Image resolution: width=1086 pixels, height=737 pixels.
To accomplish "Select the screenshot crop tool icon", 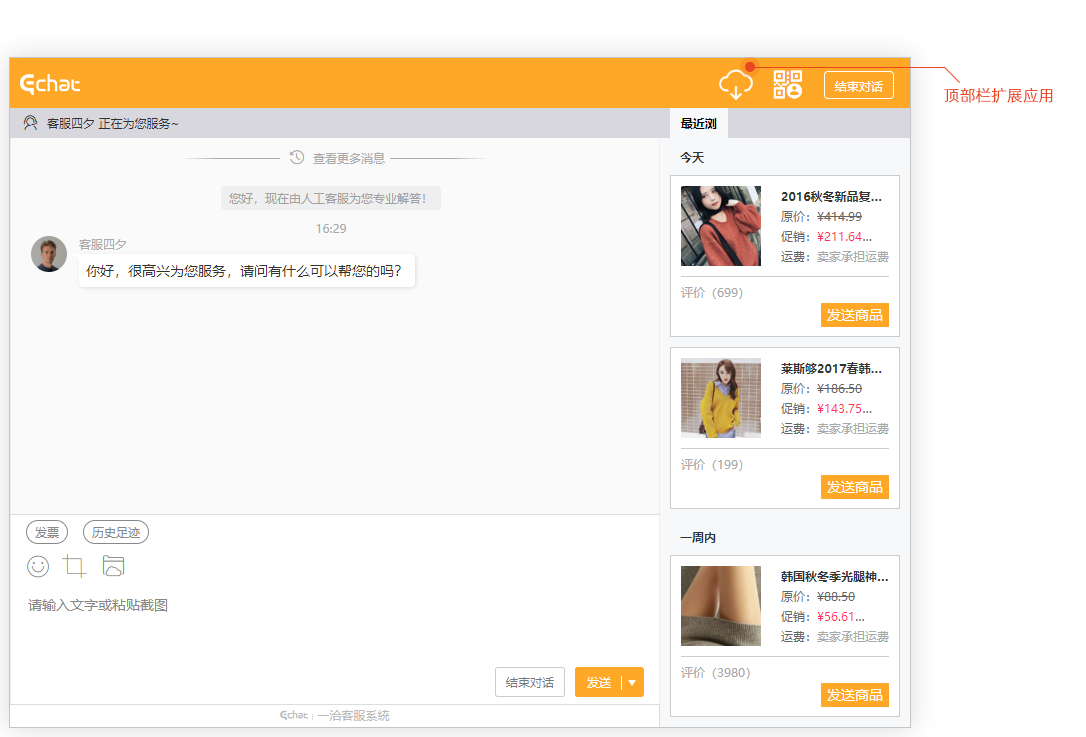I will [x=75, y=566].
